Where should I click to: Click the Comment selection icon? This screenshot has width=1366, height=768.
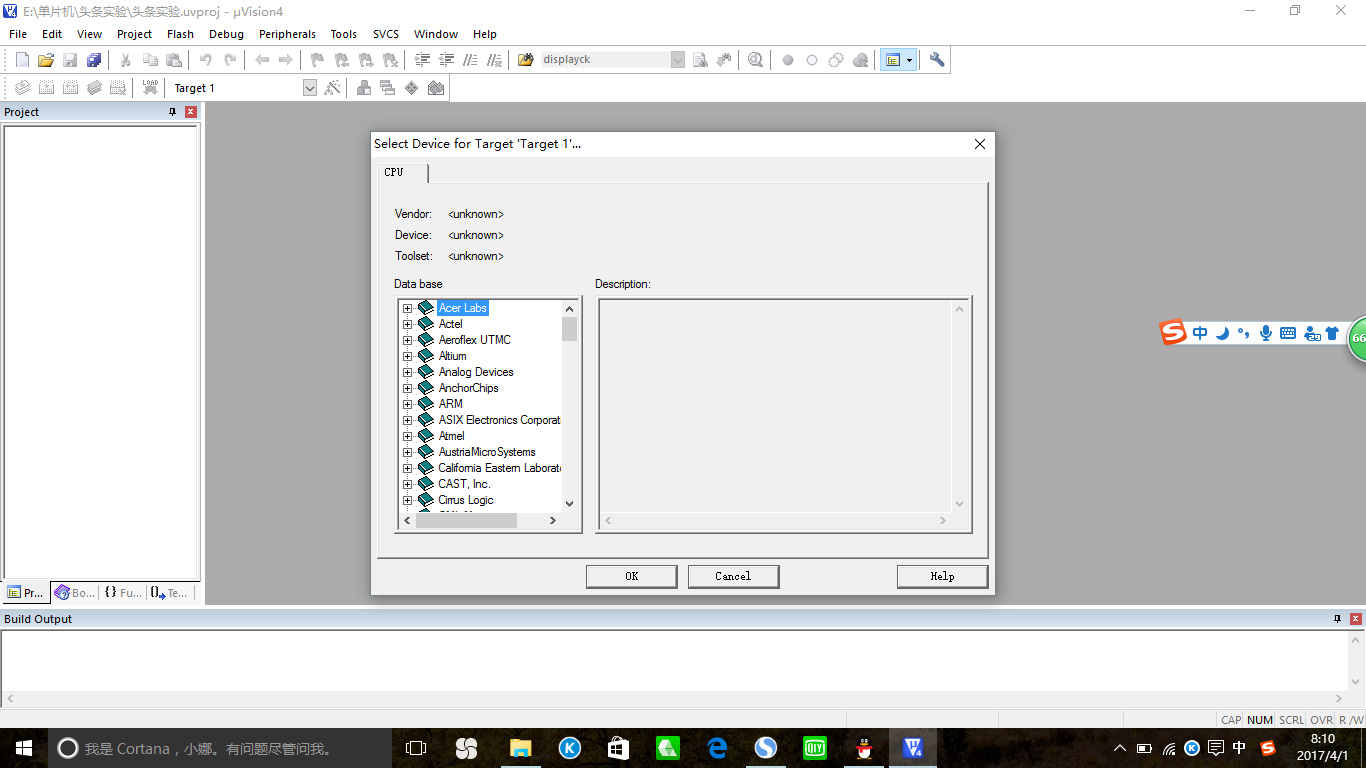(470, 60)
